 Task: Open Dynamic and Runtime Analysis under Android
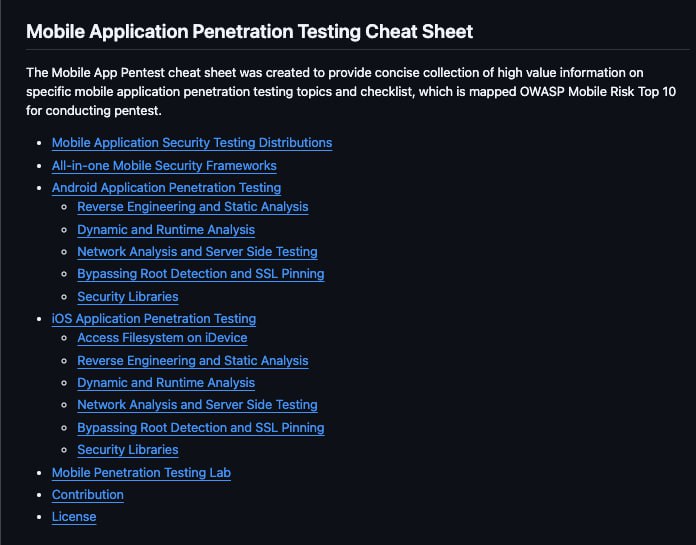click(166, 229)
